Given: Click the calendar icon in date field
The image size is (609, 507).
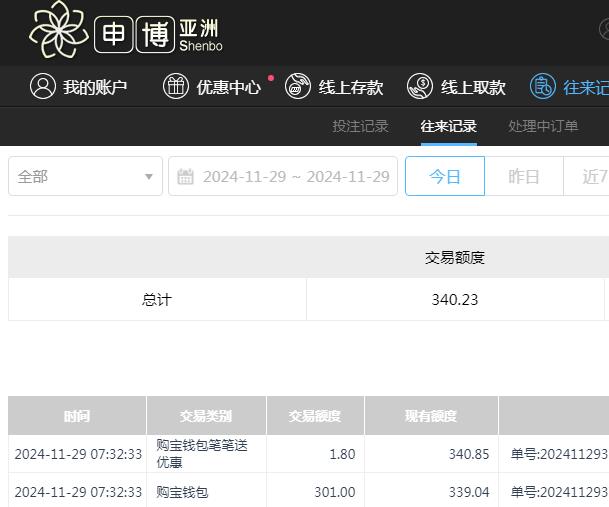Looking at the screenshot, I should tap(185, 176).
